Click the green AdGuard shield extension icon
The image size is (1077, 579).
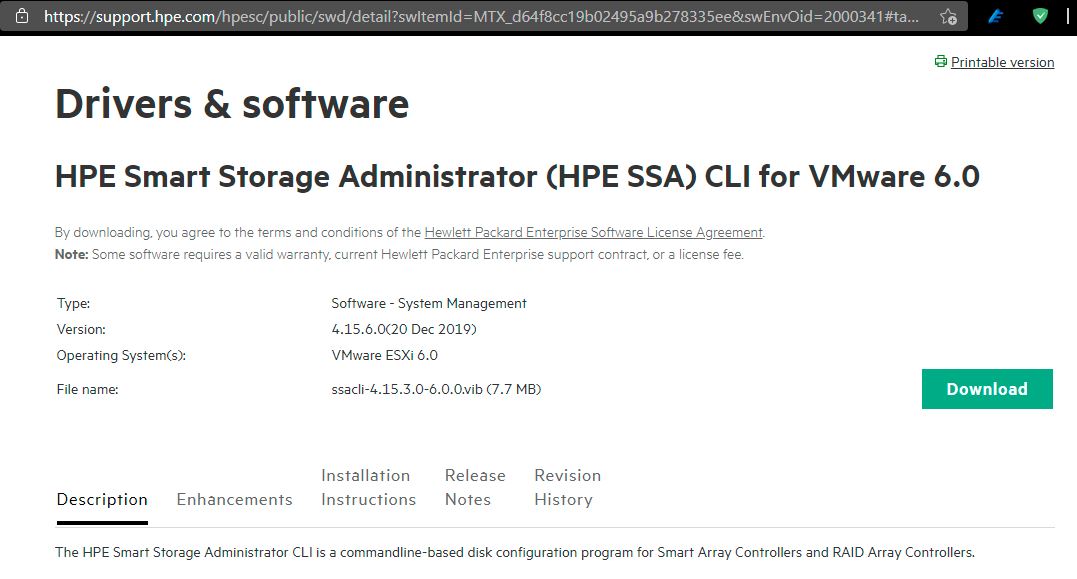tap(1038, 15)
